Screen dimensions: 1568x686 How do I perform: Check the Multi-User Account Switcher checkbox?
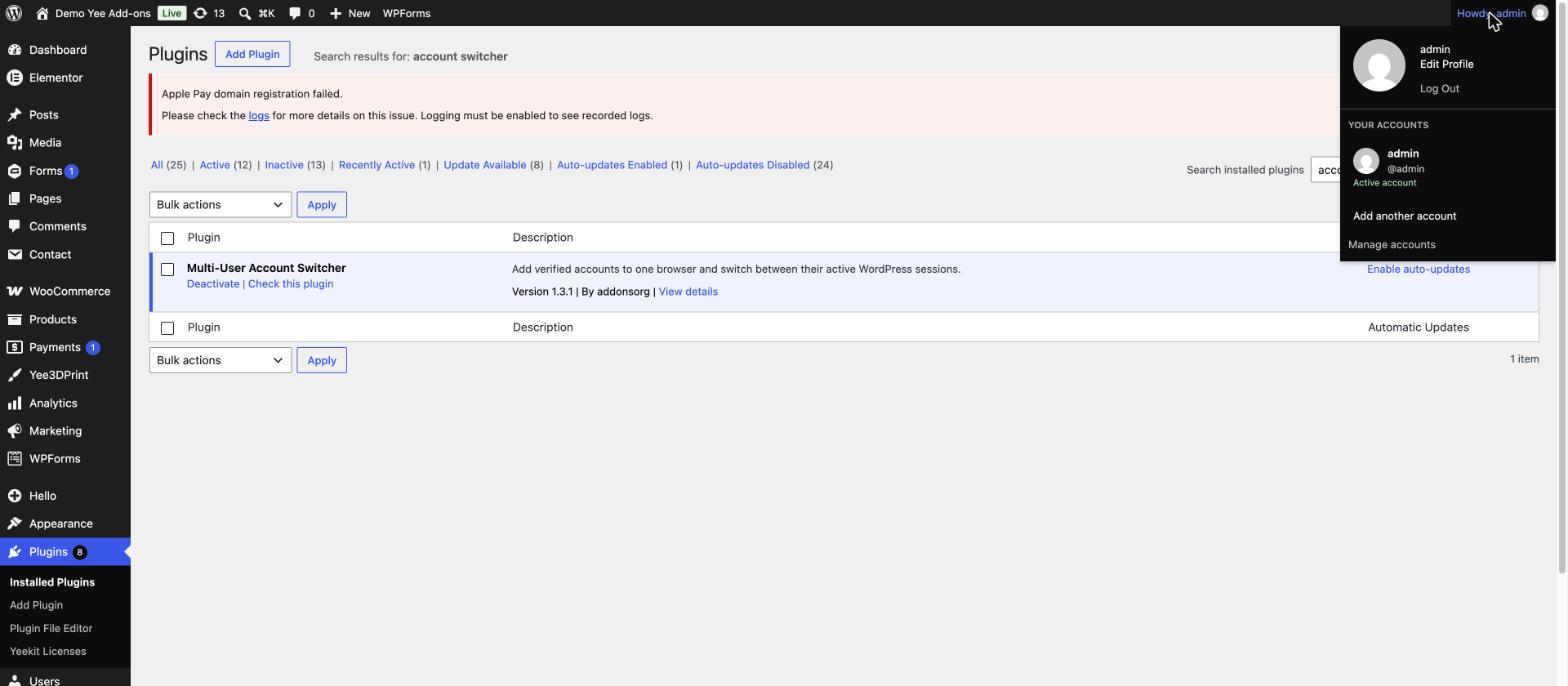point(167,269)
